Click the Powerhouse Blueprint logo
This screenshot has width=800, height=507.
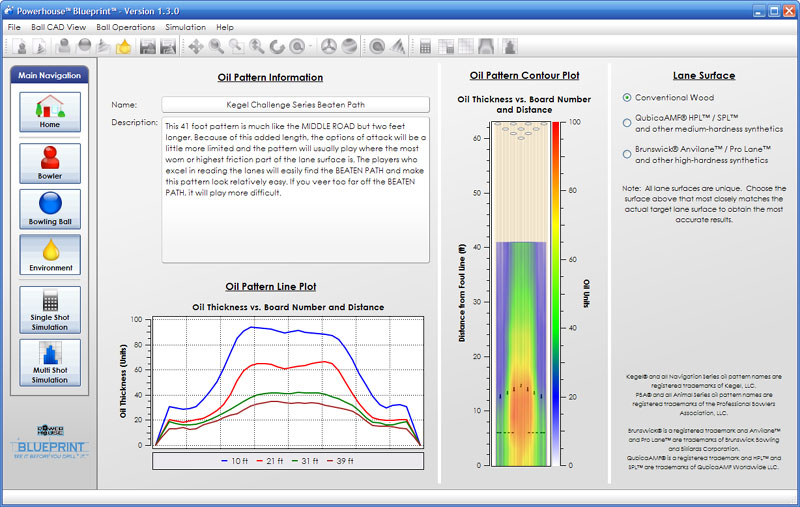(50, 442)
